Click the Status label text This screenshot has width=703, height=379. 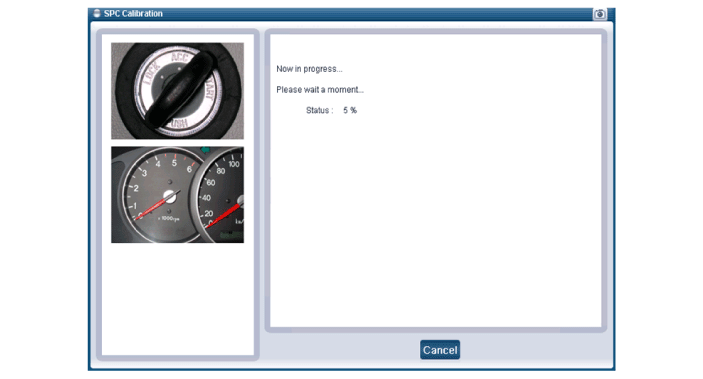pyautogui.click(x=319, y=110)
